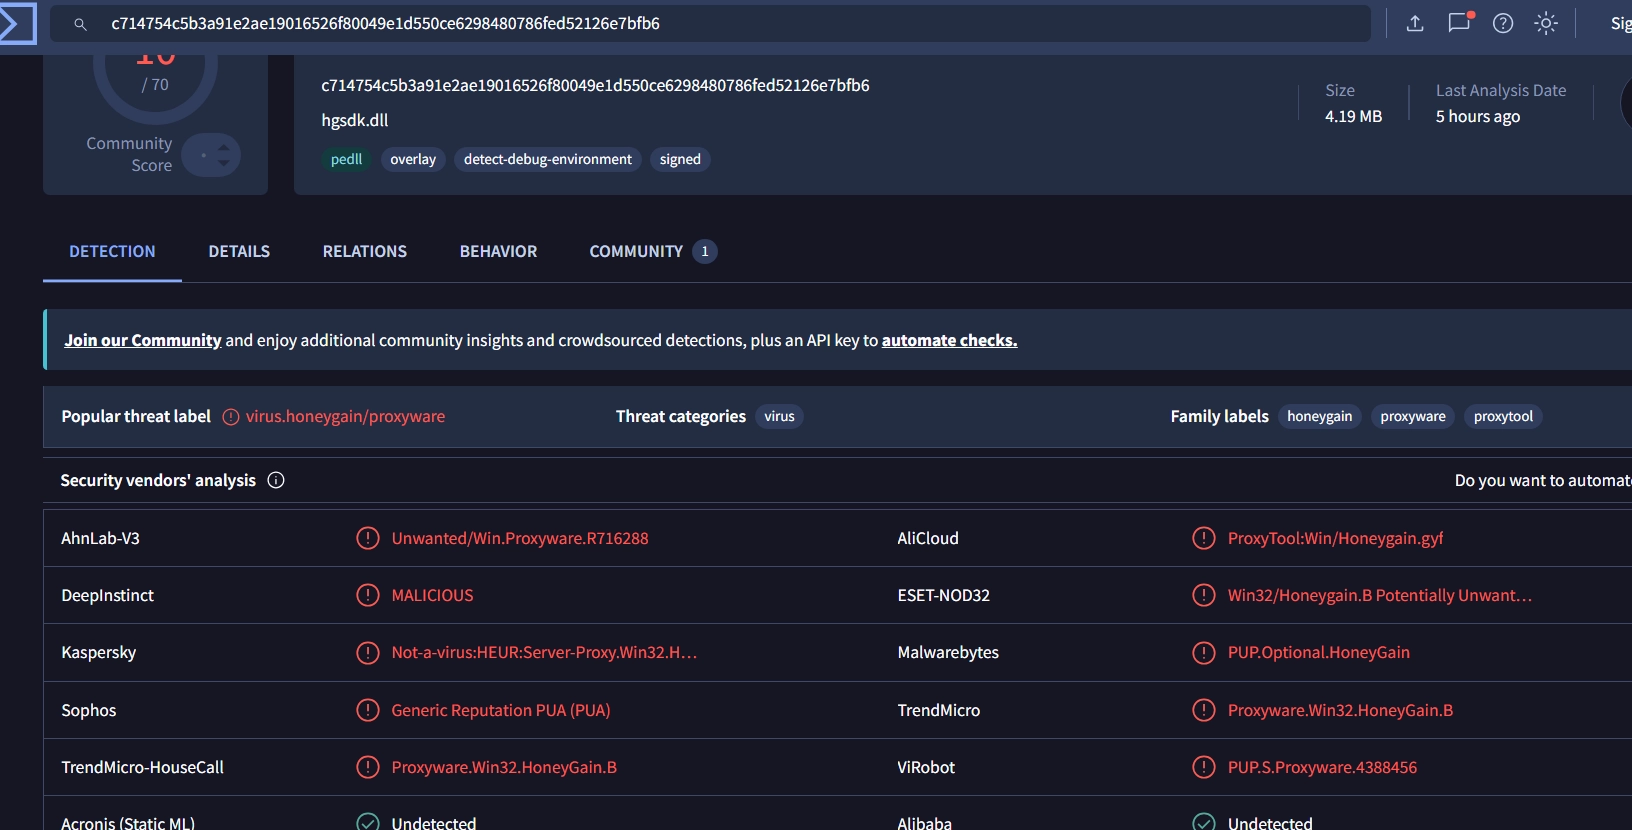This screenshot has width=1632, height=830.
Task: Click the check icon for Acronis (Static ML)
Action: point(368,822)
